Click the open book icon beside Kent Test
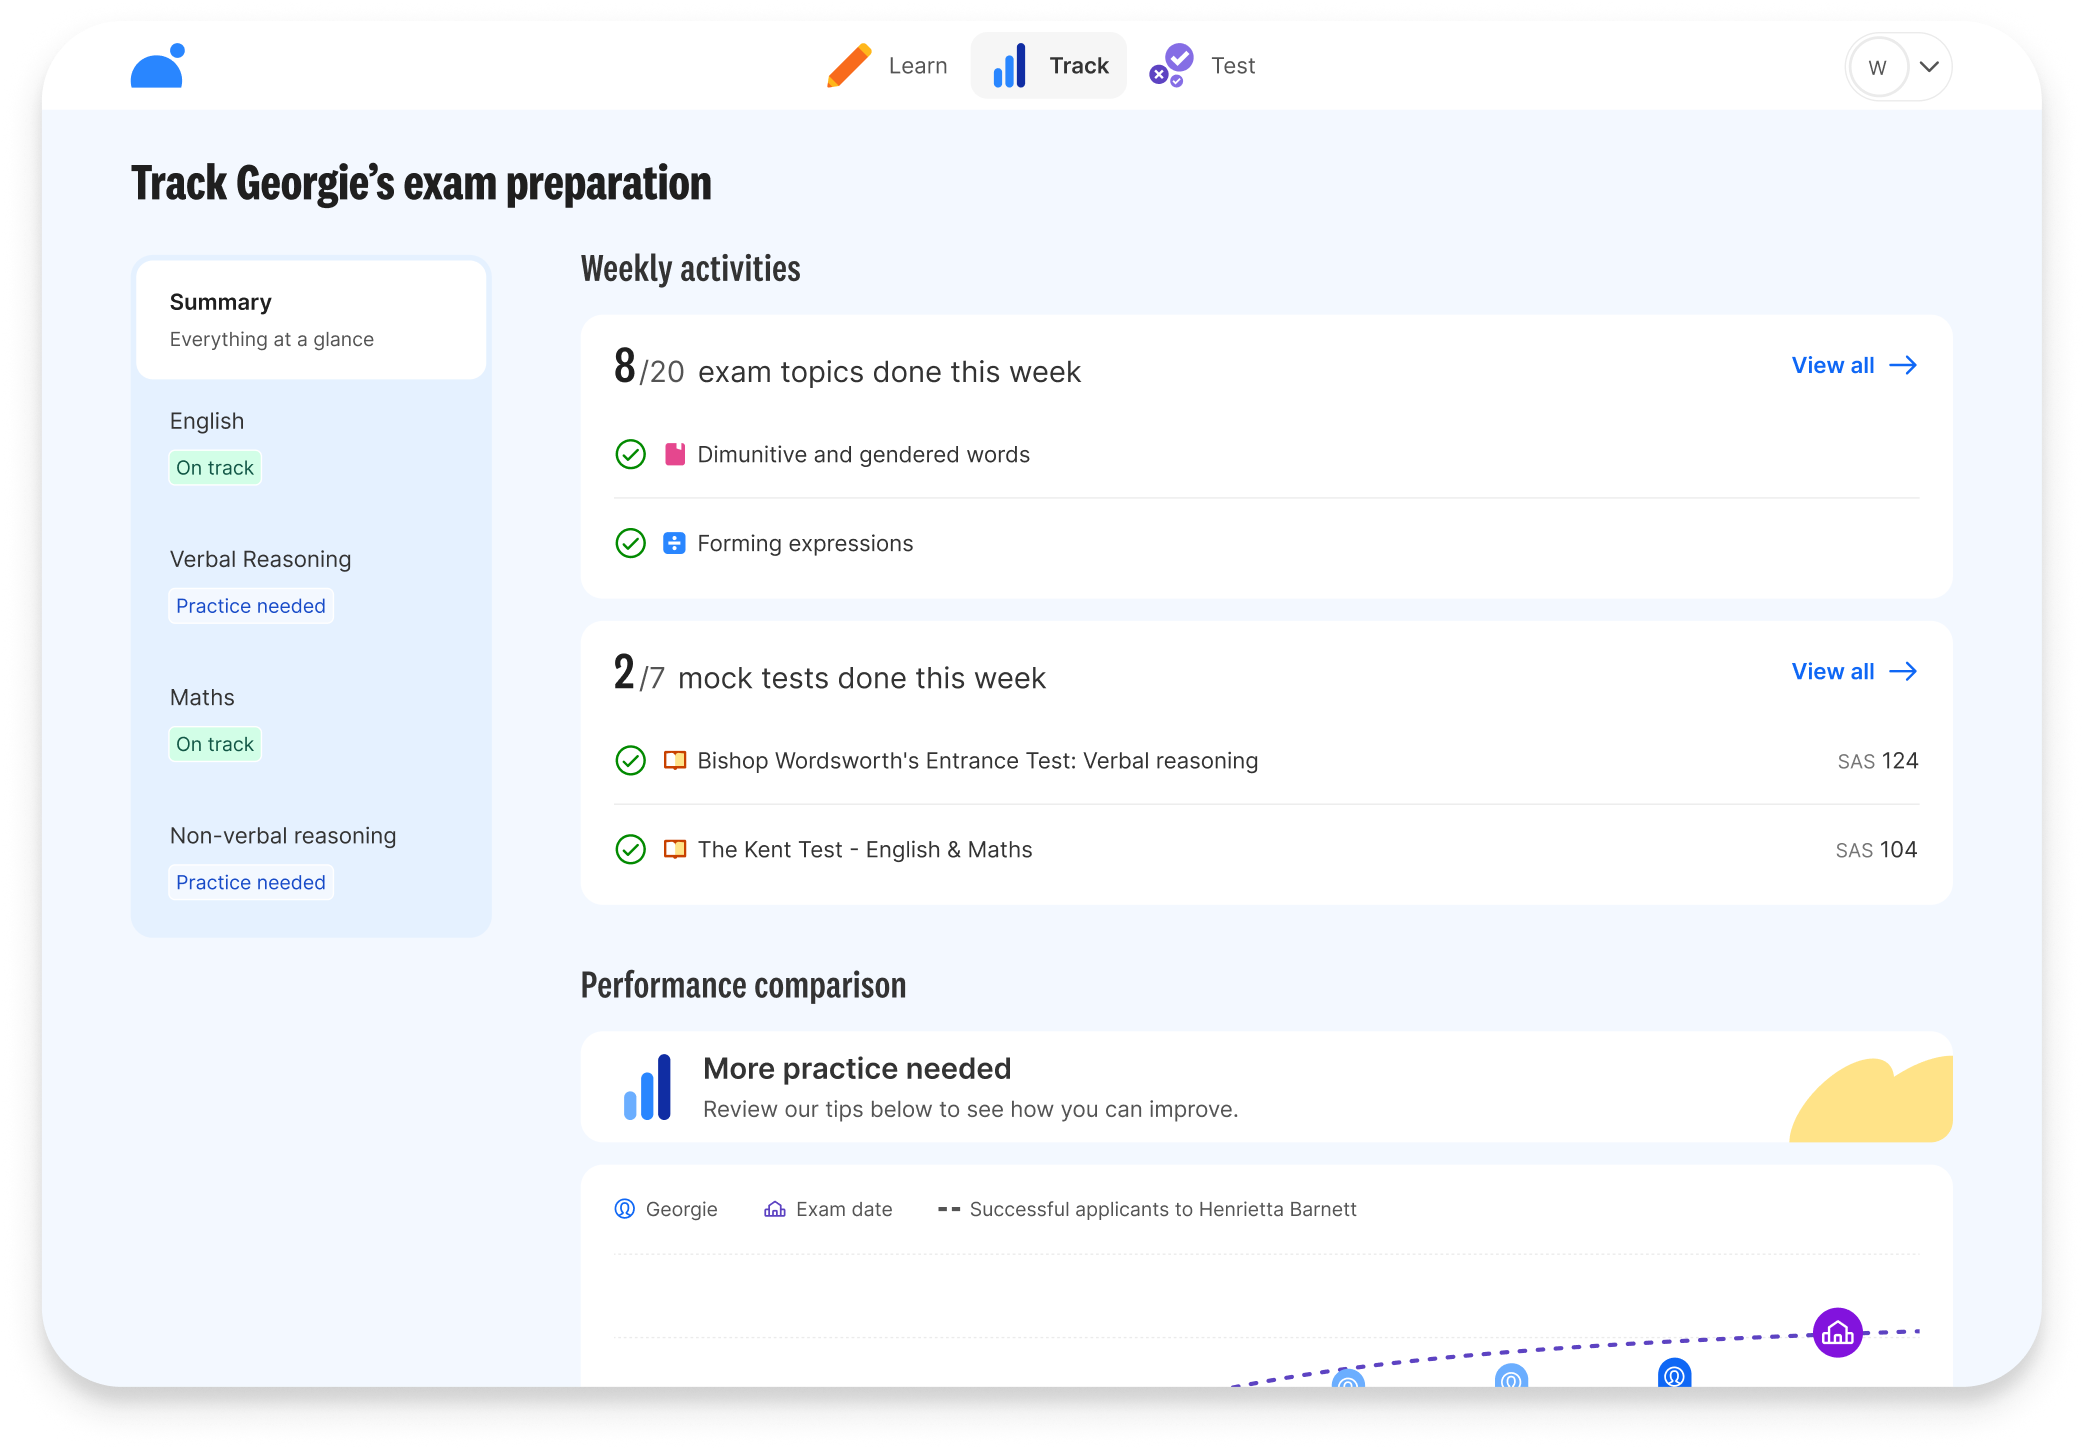Viewport: 2084px width, 1450px height. click(675, 849)
